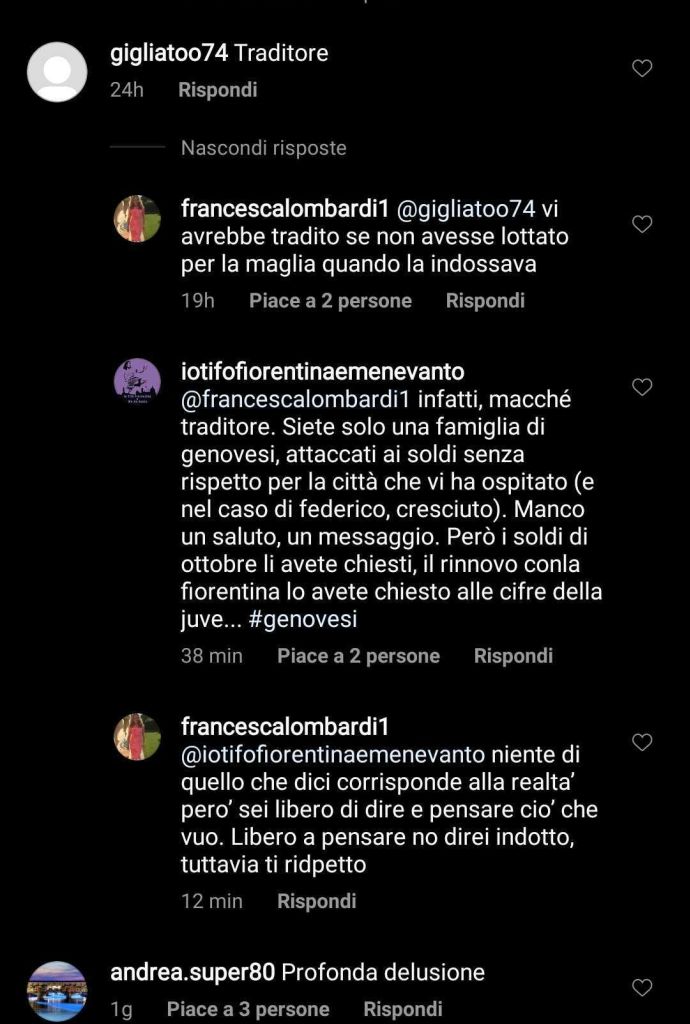Screen dimensions: 690x1024
Task: Open gigliatoo74's default profile avatar
Action: [57, 72]
